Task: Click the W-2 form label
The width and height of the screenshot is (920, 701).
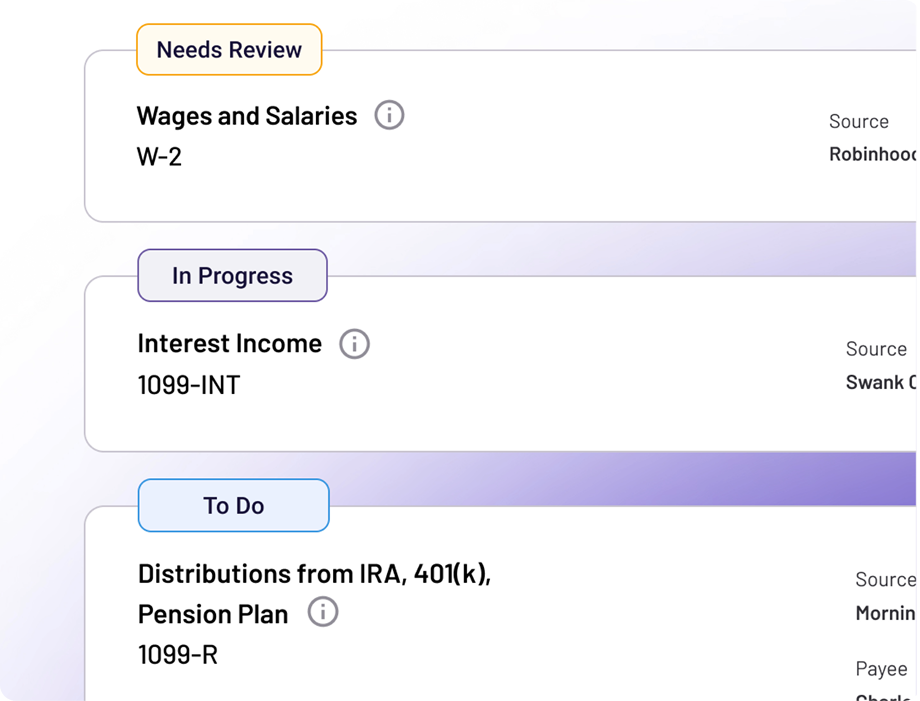Action: pyautogui.click(x=160, y=157)
